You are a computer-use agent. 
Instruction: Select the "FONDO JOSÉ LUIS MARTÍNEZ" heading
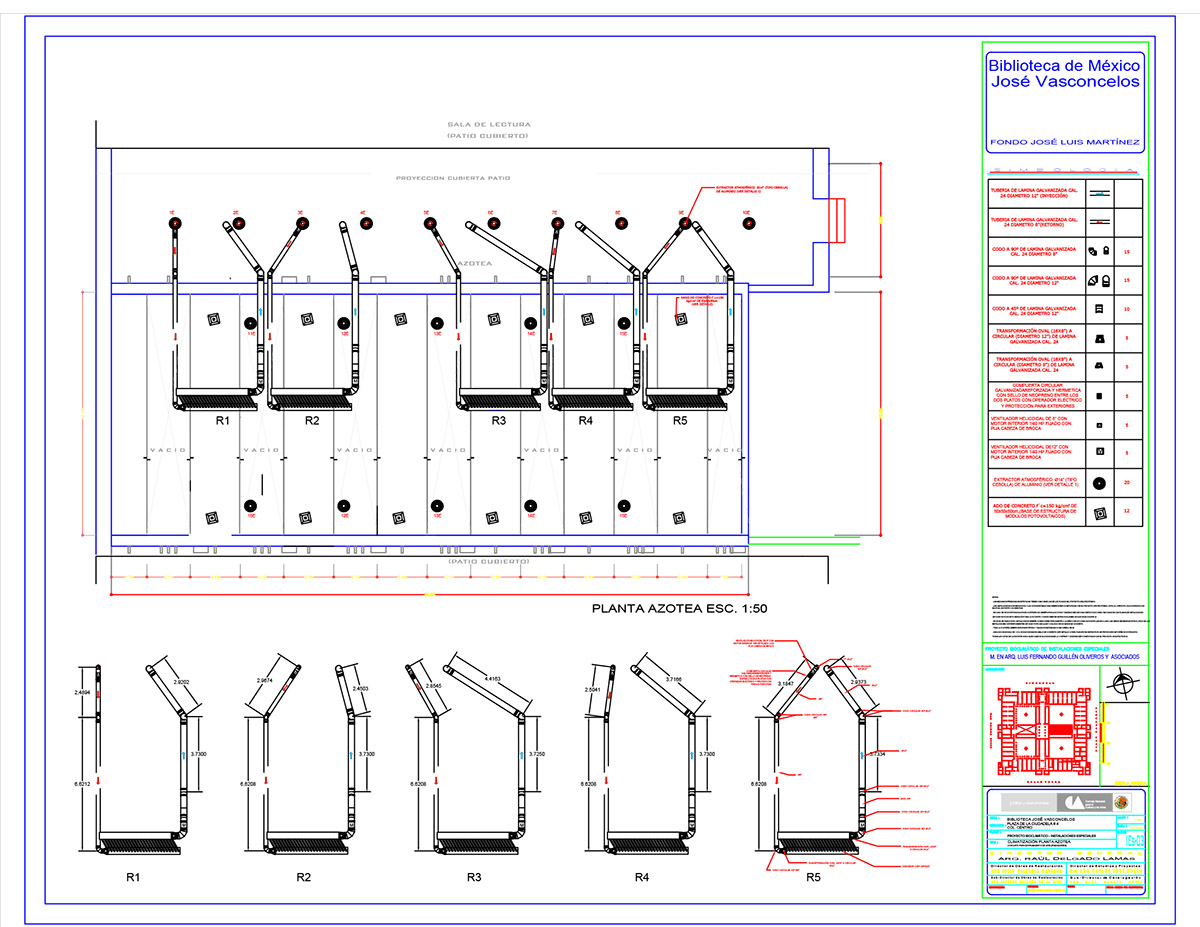pyautogui.click(x=1064, y=142)
